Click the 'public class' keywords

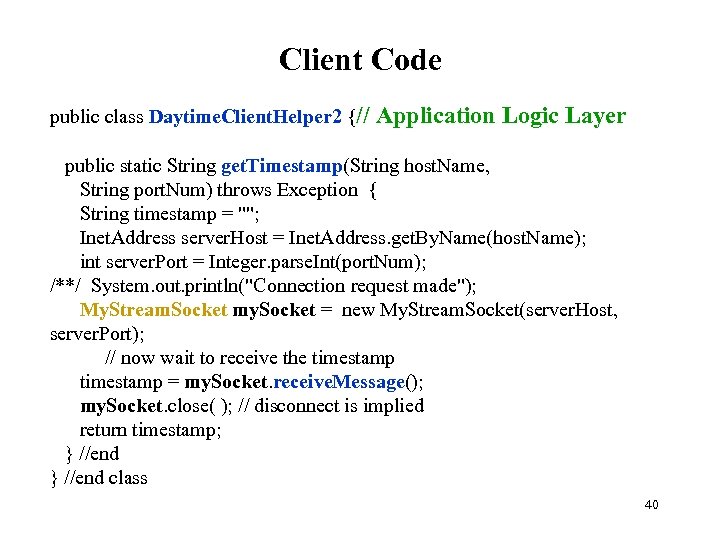96,117
